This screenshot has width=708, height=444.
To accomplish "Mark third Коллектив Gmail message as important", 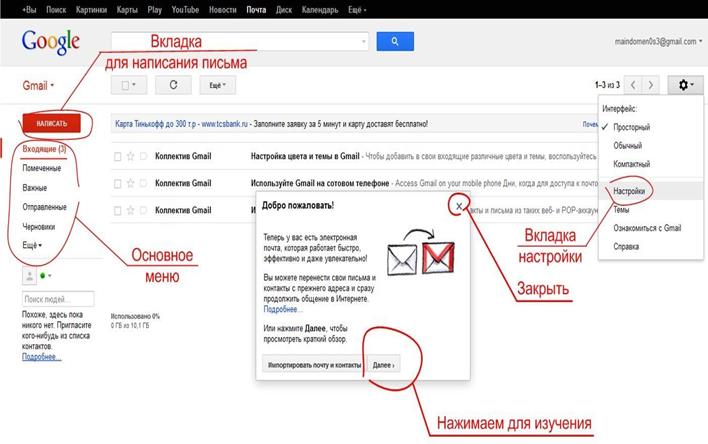I will tap(144, 210).
